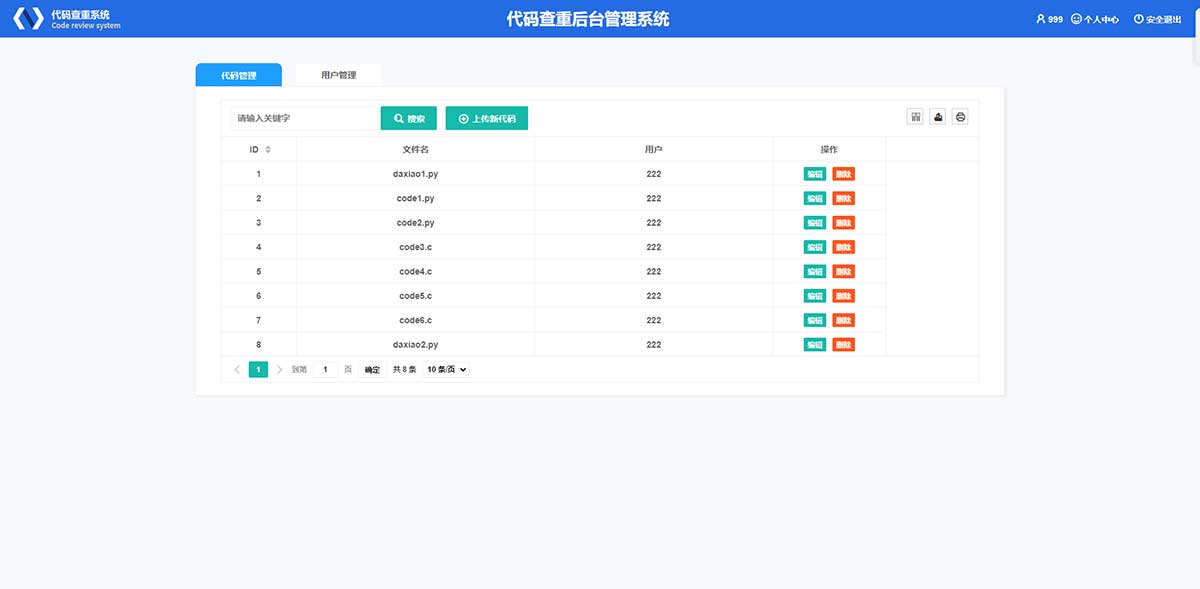Click the page number jump input
The width and height of the screenshot is (1200, 589).
(325, 369)
